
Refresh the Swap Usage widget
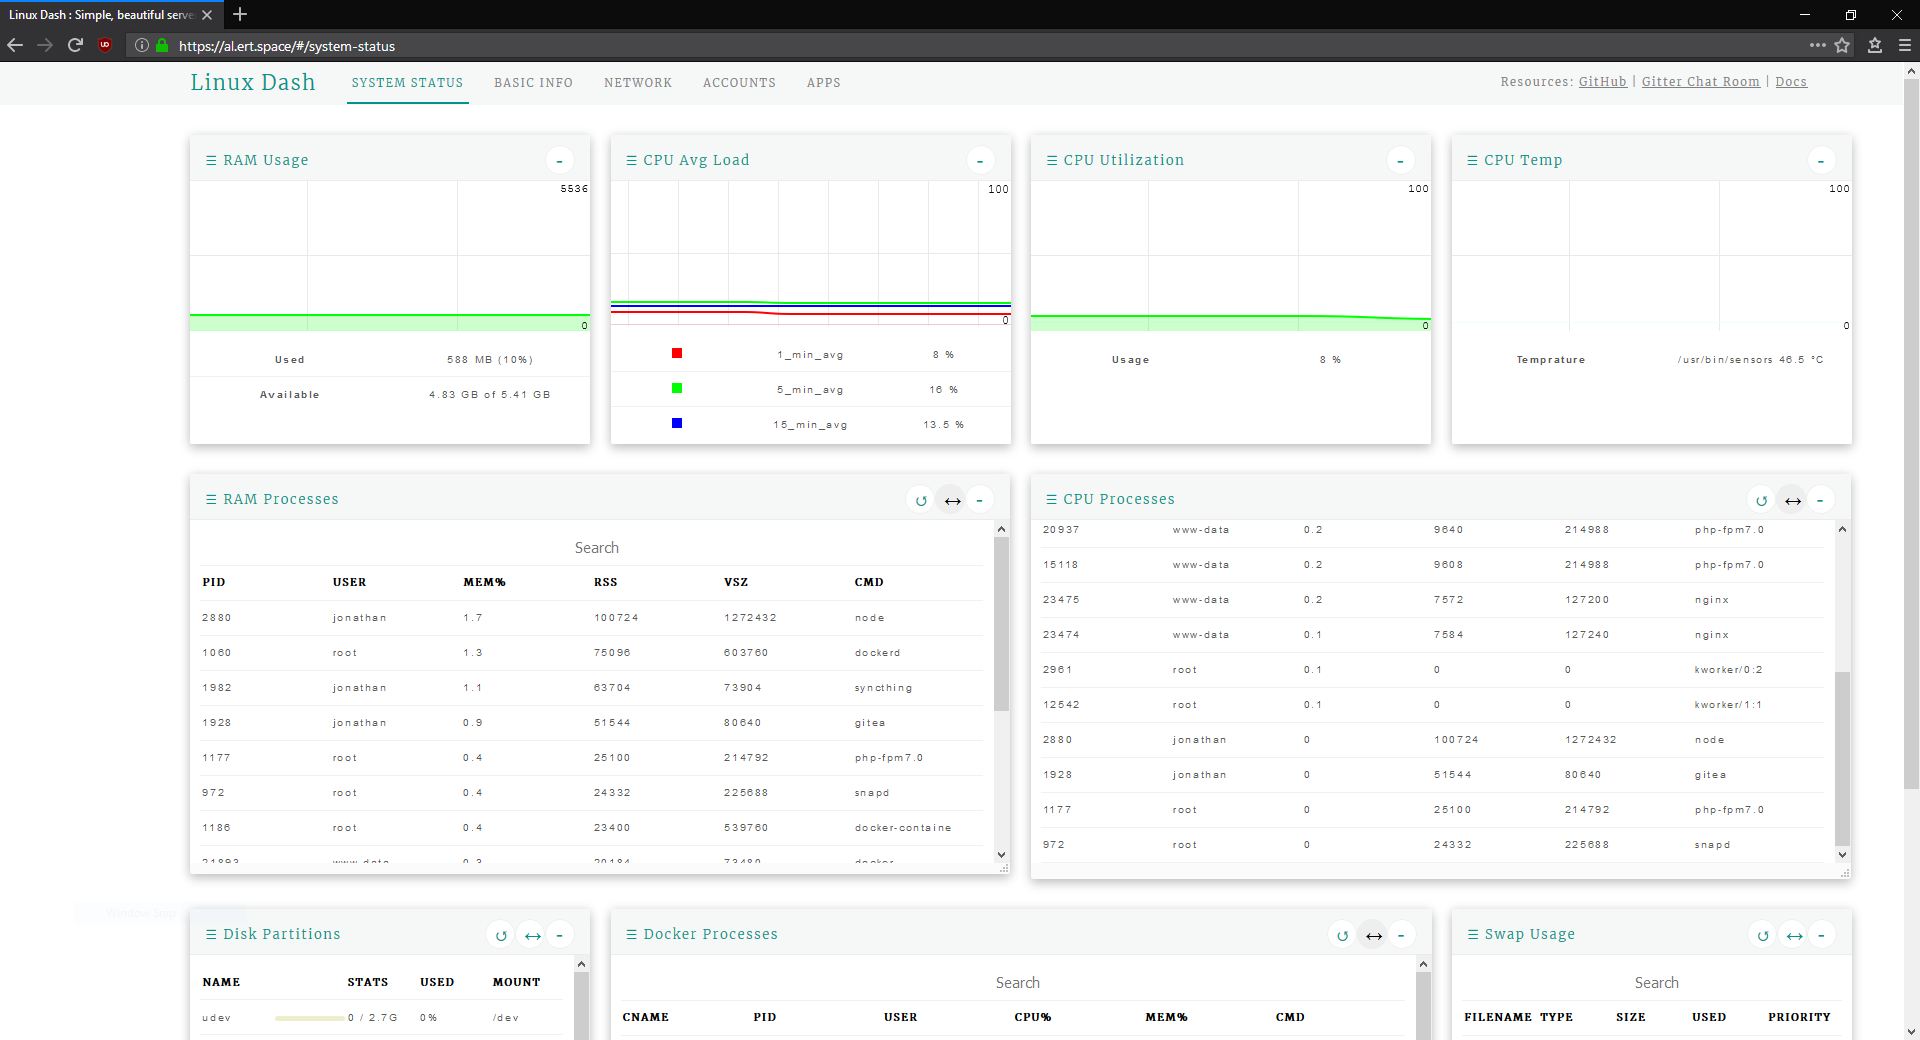point(1763,935)
